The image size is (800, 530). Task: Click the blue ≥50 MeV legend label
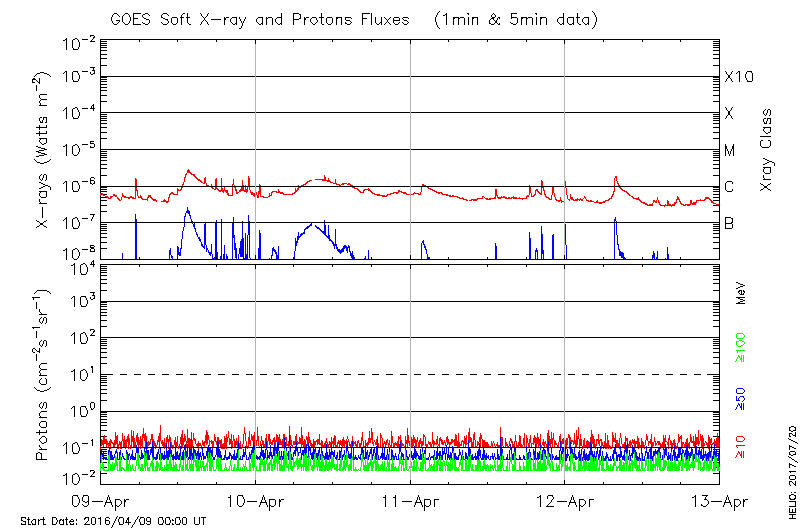pyautogui.click(x=741, y=397)
